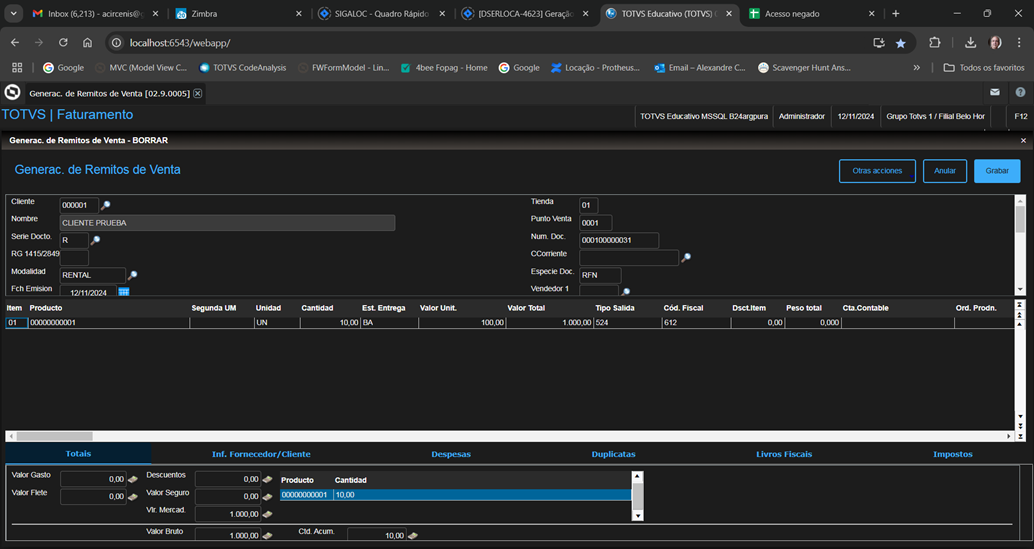Click the CCorriente search magnifier icon

pyautogui.click(x=686, y=257)
